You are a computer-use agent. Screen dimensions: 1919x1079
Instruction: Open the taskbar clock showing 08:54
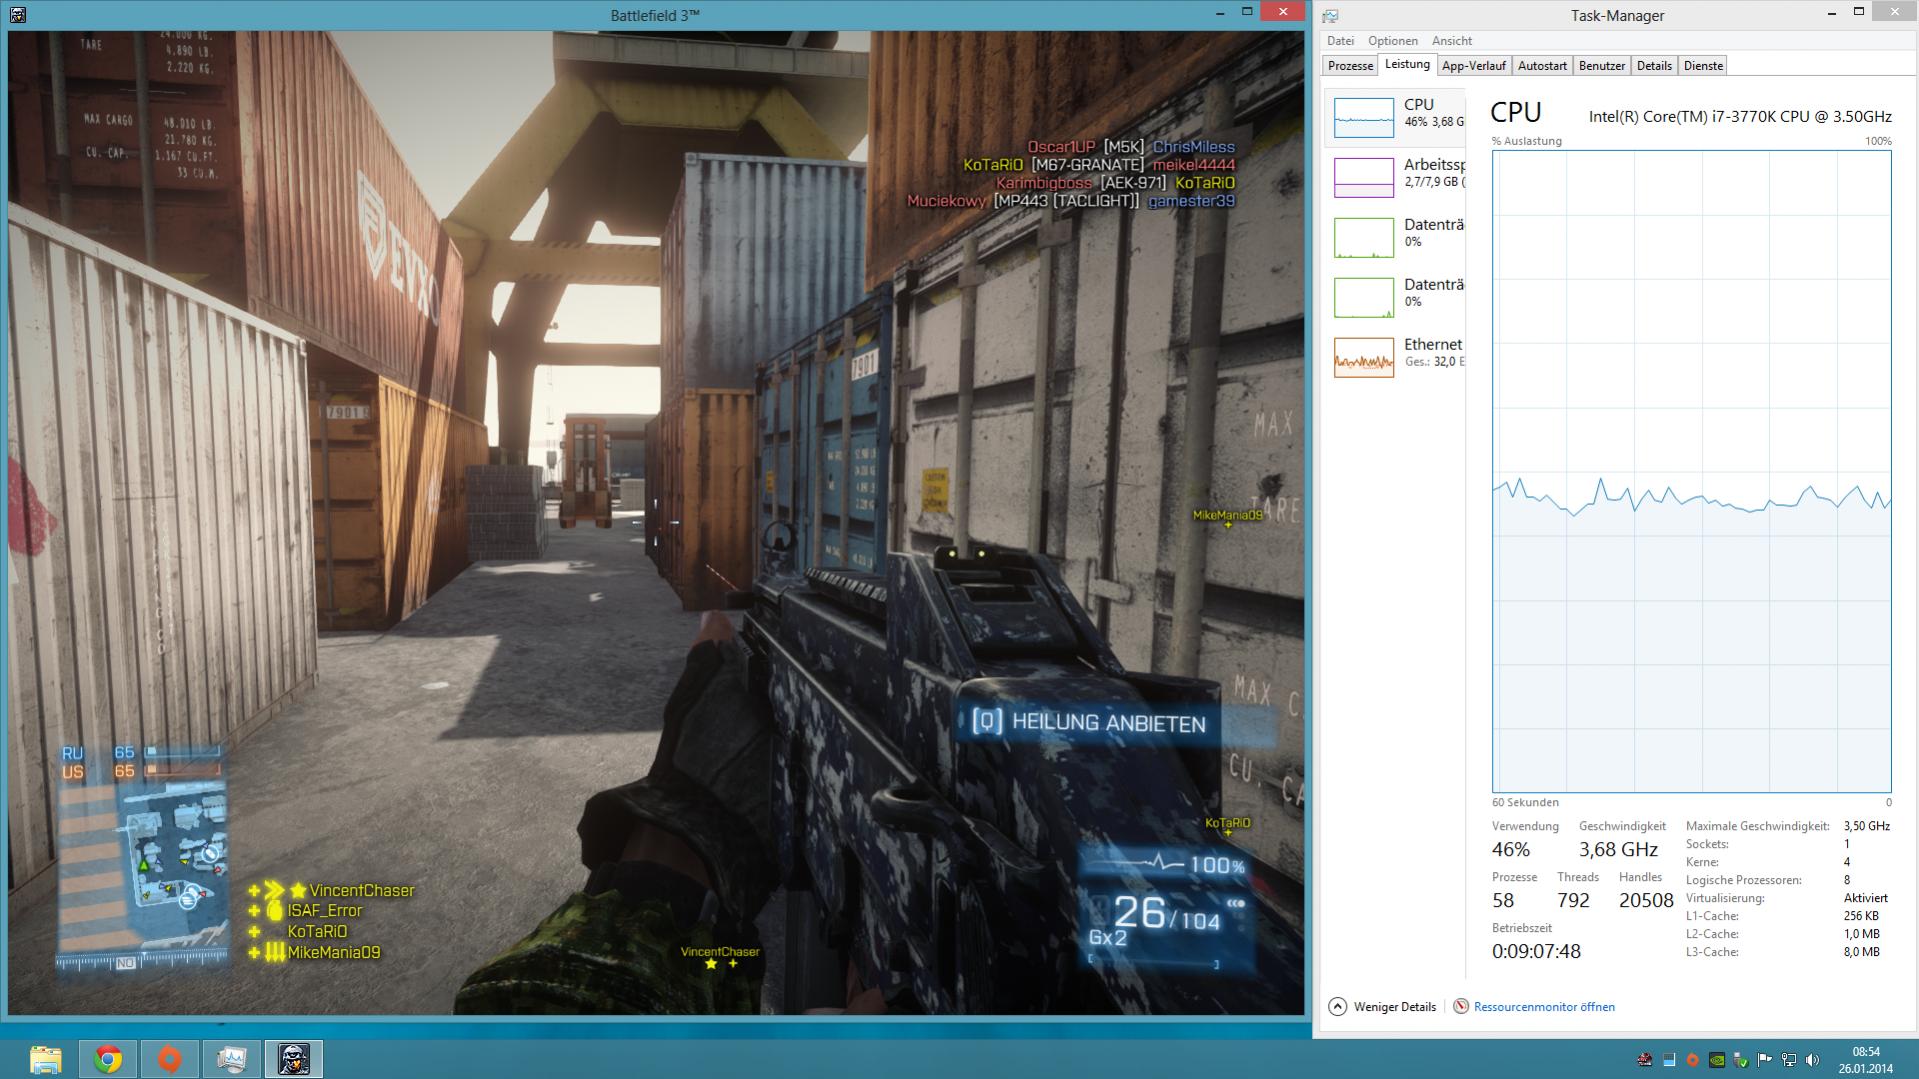pos(1866,1060)
